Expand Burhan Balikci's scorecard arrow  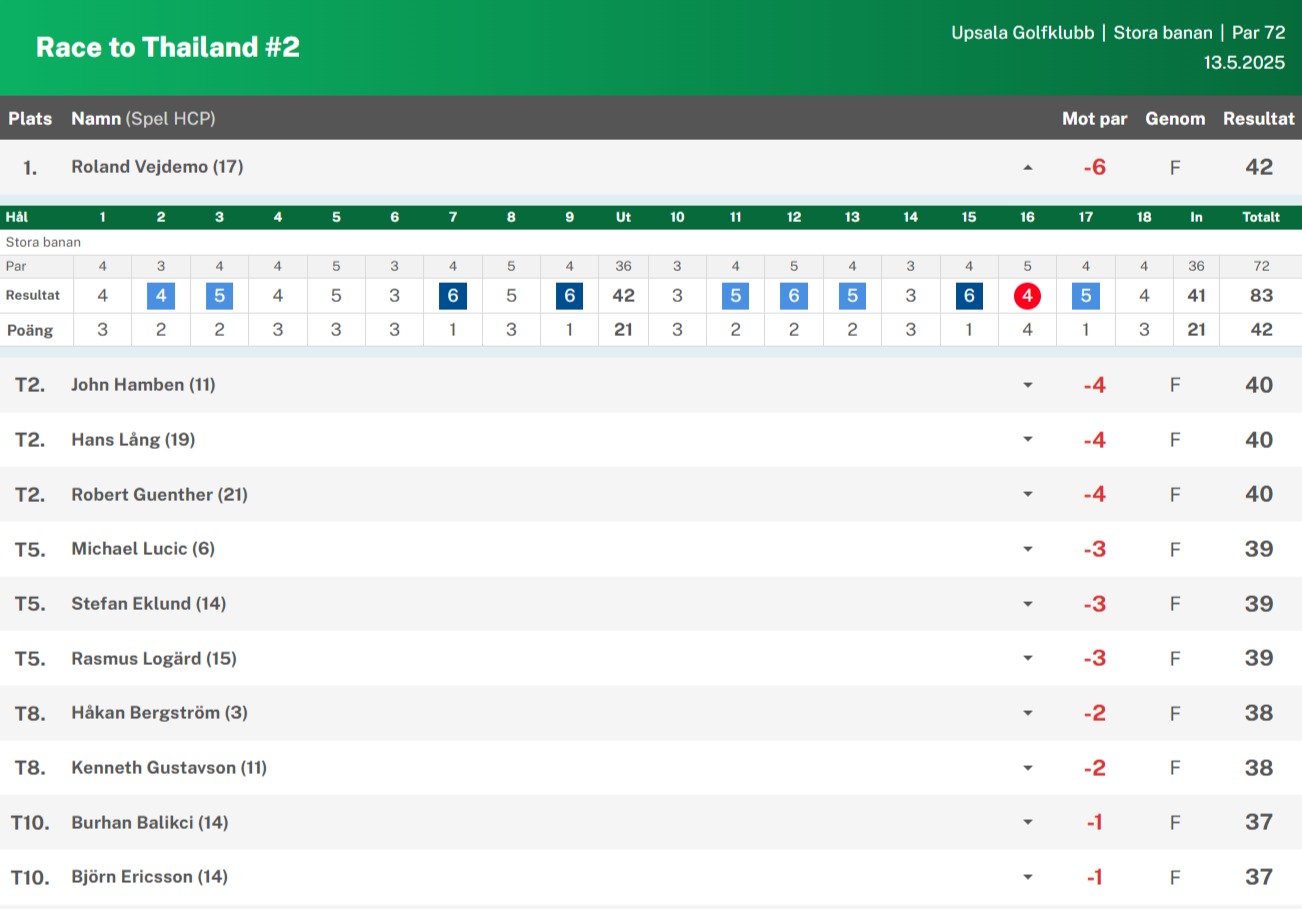1027,822
